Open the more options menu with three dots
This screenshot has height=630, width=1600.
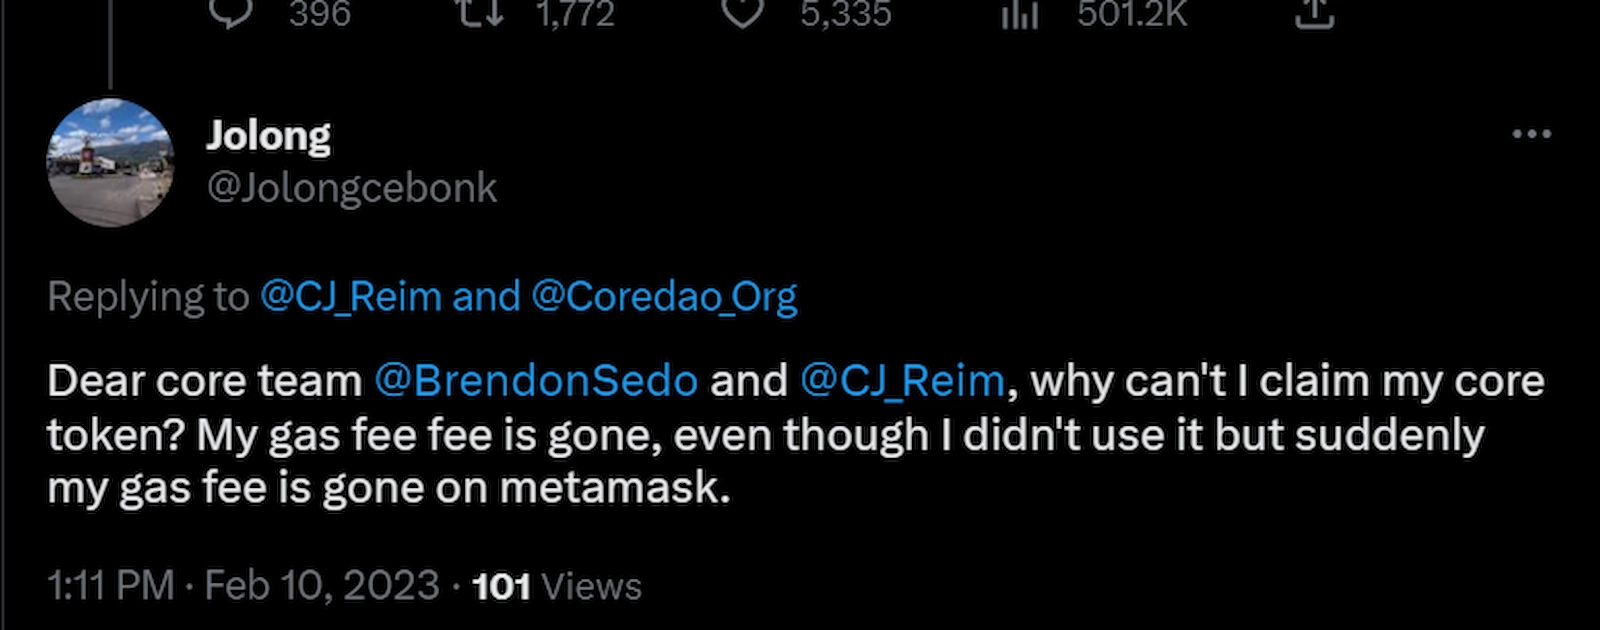pyautogui.click(x=1529, y=133)
